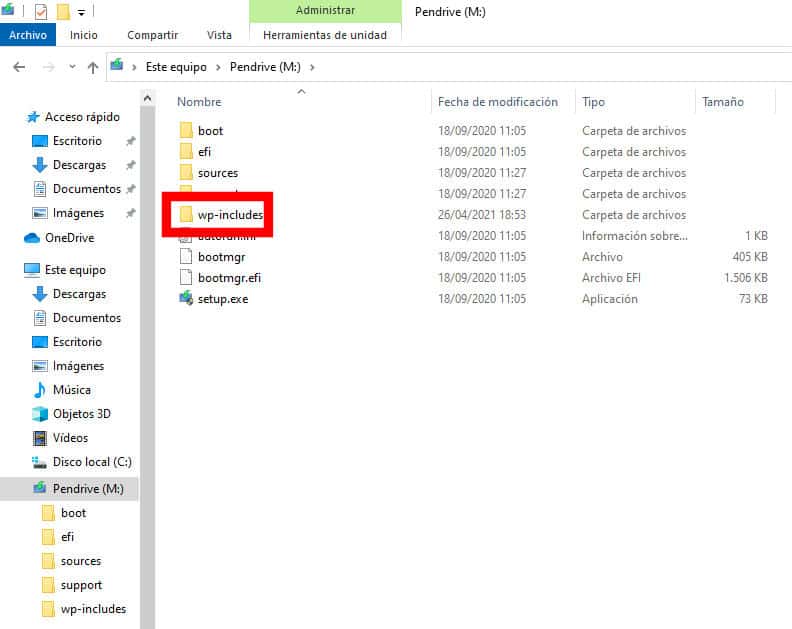Click the setup.exe application icon
Image resolution: width=792 pixels, height=629 pixels.
pos(185,299)
